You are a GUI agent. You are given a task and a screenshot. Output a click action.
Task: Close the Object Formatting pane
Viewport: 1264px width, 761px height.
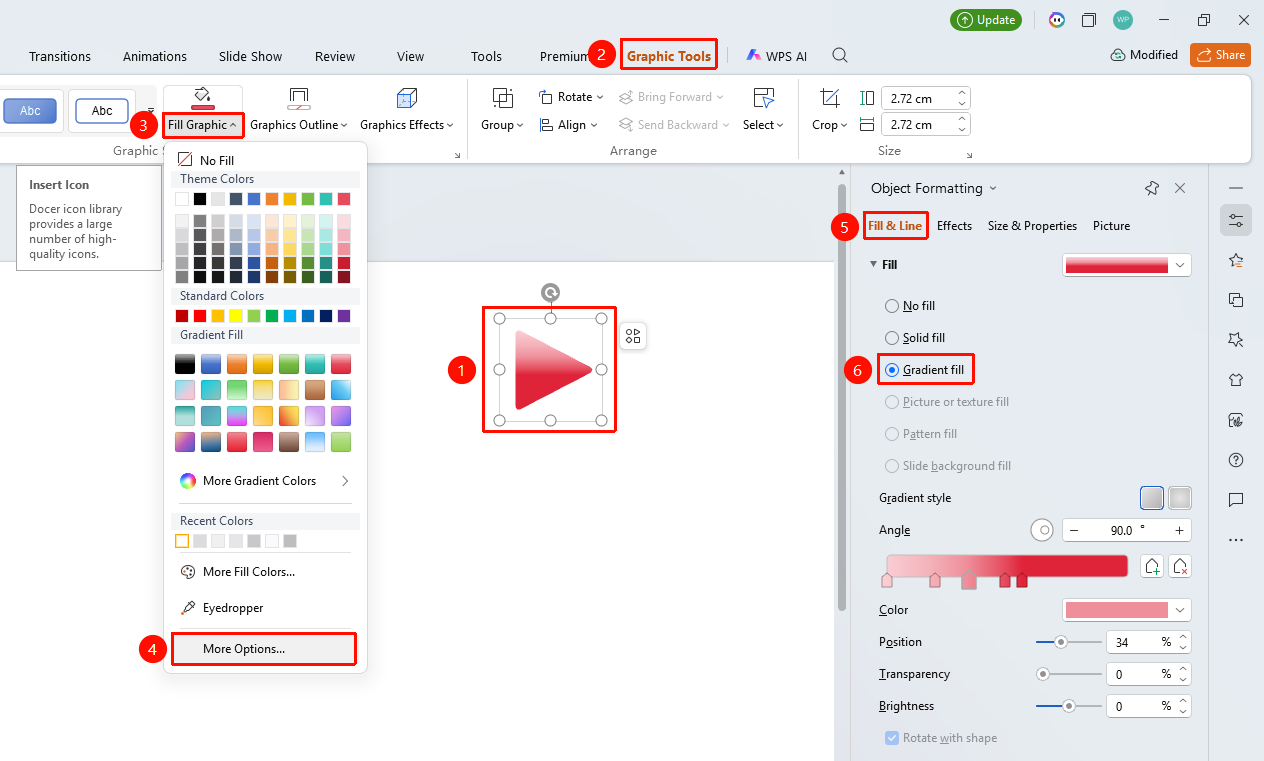pyautogui.click(x=1180, y=188)
